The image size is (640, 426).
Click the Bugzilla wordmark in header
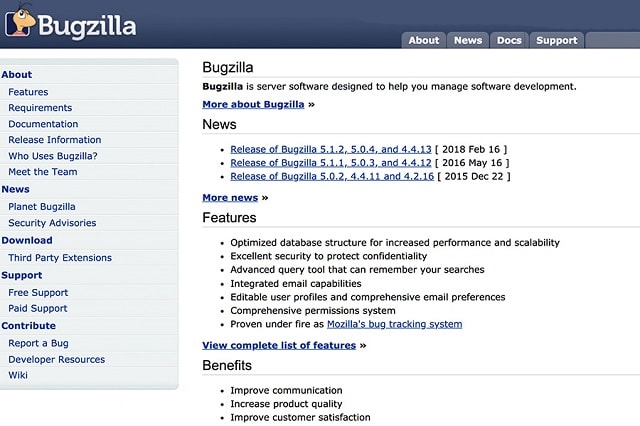tap(87, 26)
